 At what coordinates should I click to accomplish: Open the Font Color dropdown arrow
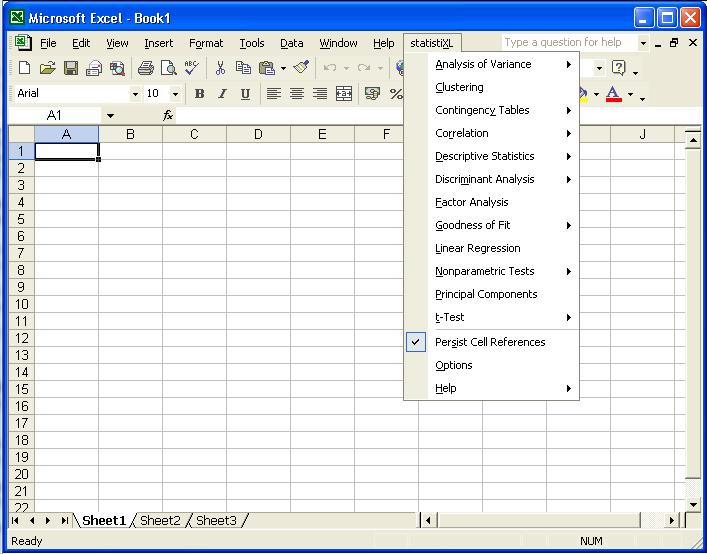630,94
